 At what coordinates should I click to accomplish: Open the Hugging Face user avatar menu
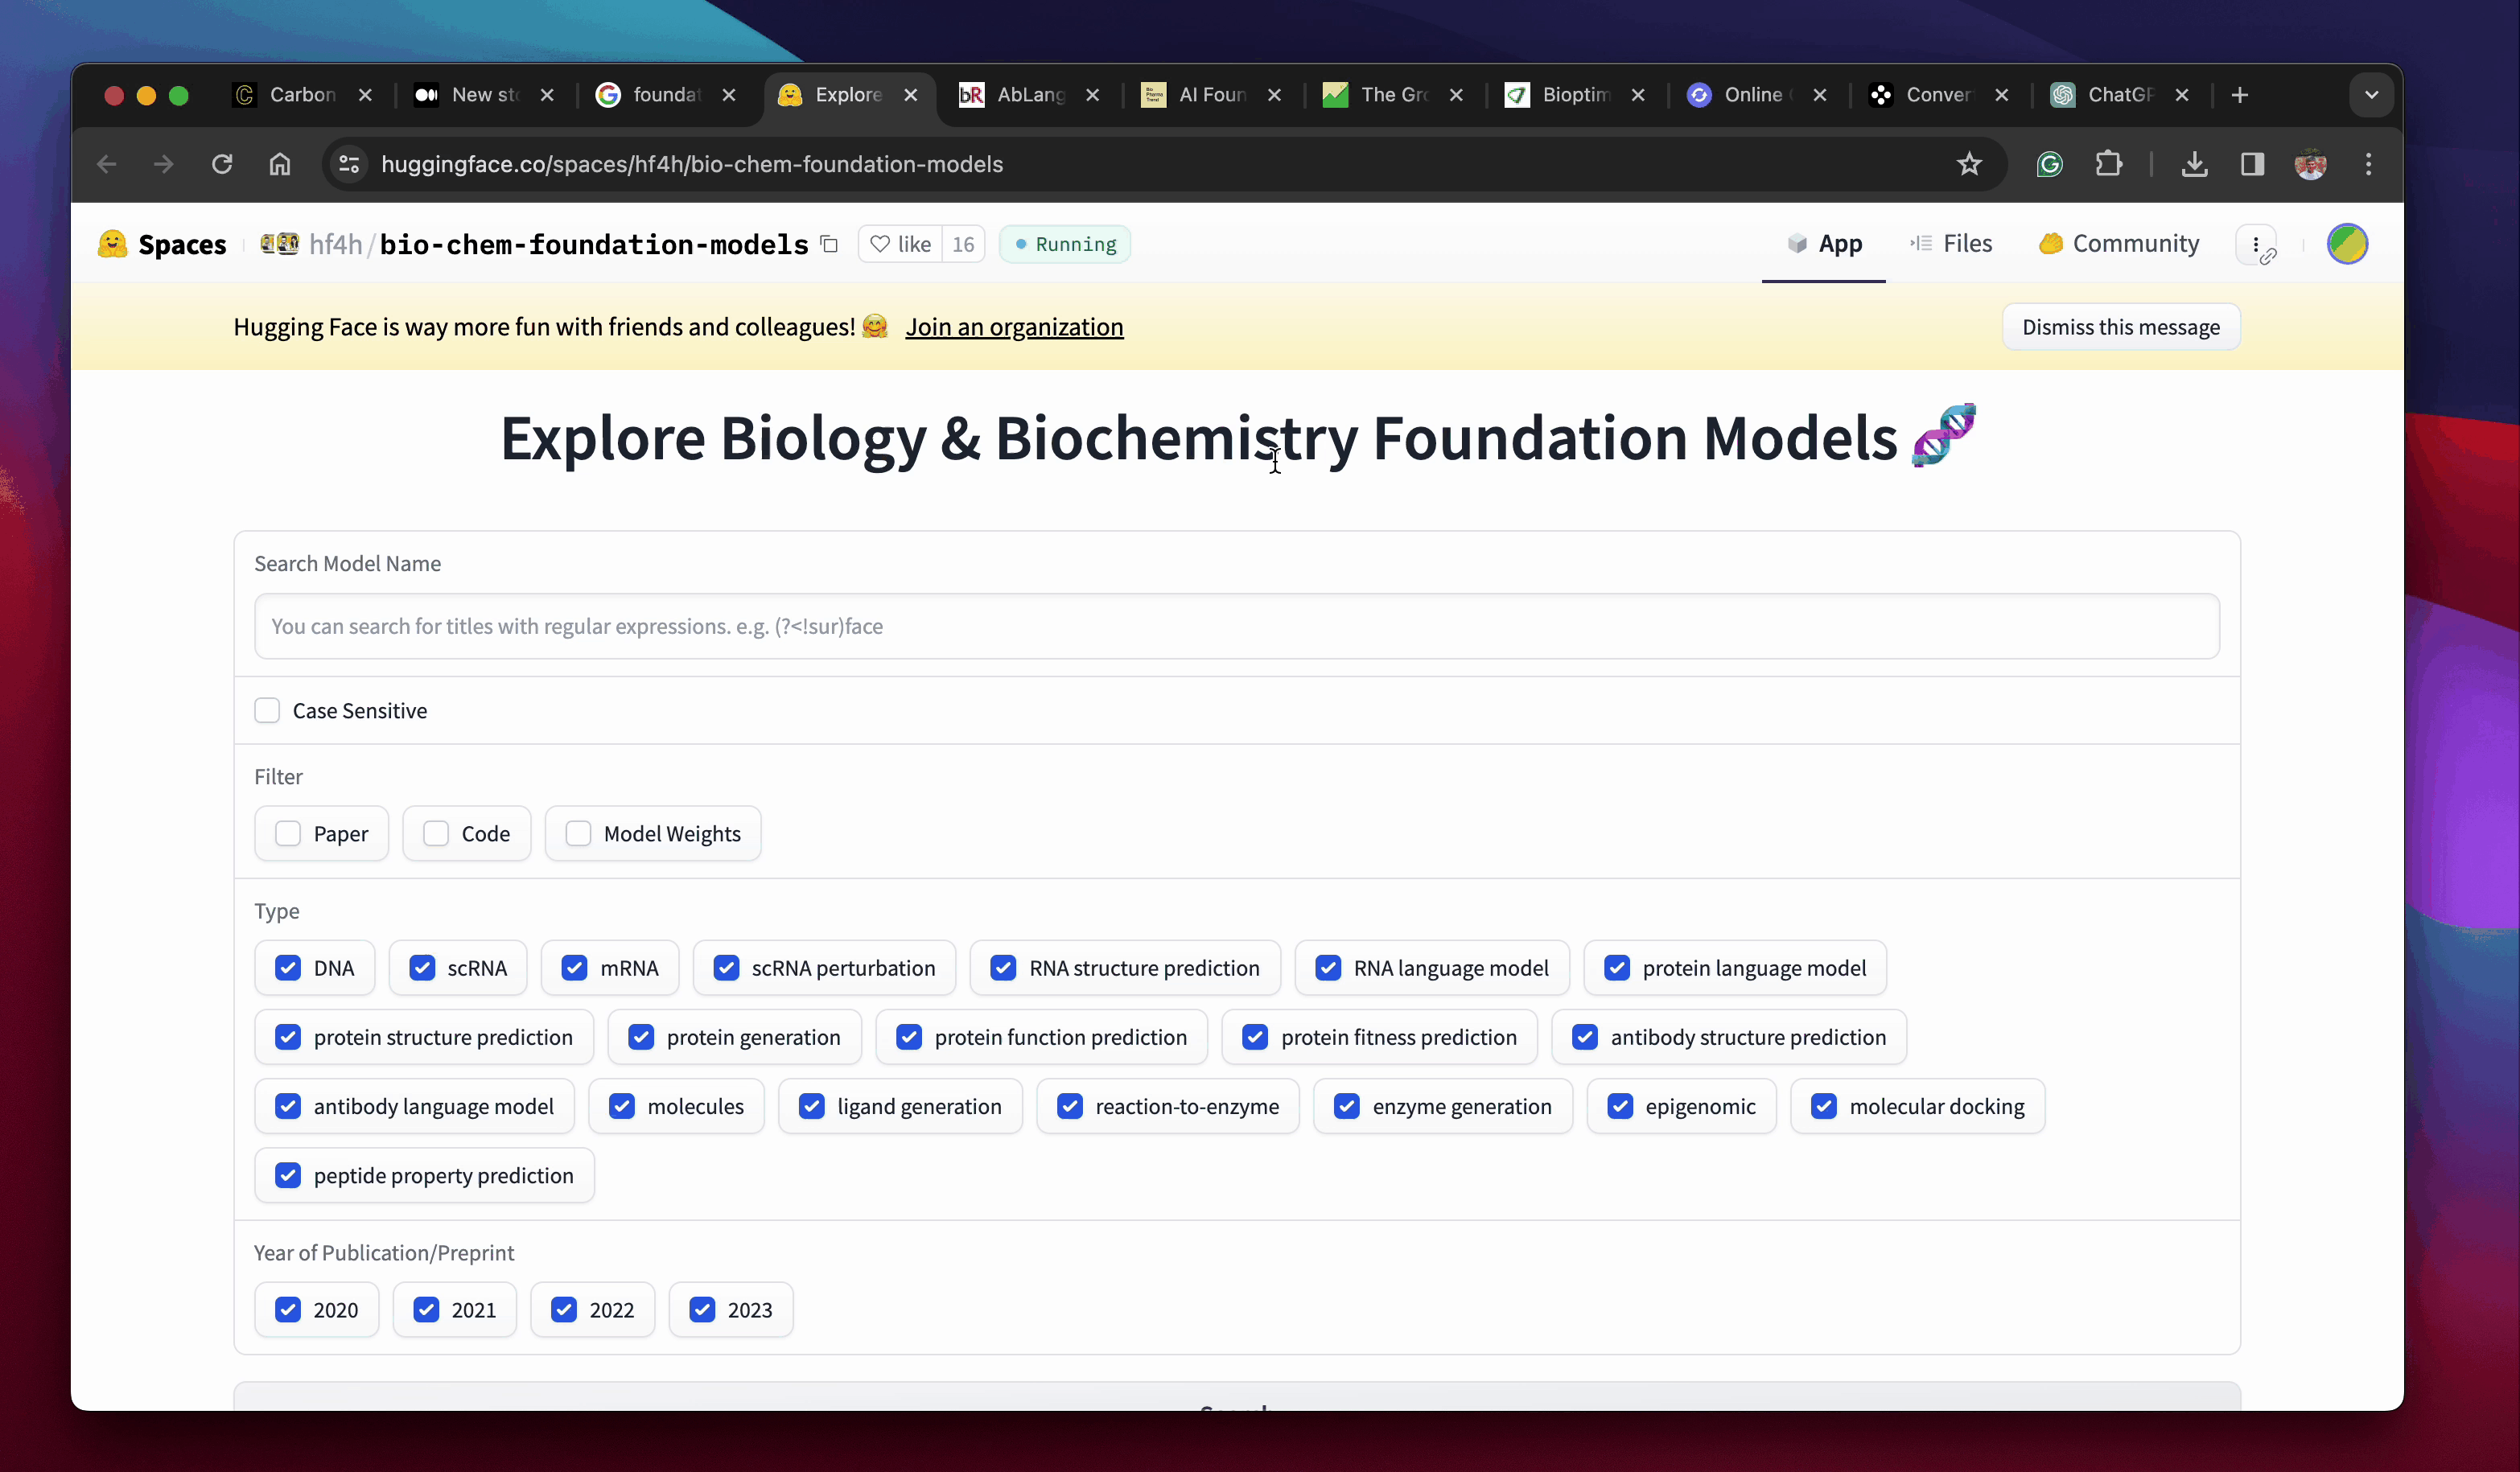(2347, 244)
